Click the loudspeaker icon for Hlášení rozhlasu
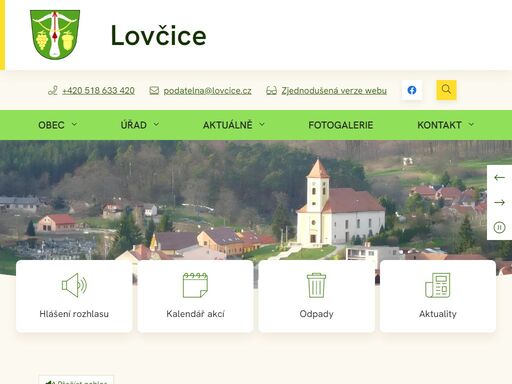Image resolution: width=512 pixels, height=384 pixels. coord(74,285)
